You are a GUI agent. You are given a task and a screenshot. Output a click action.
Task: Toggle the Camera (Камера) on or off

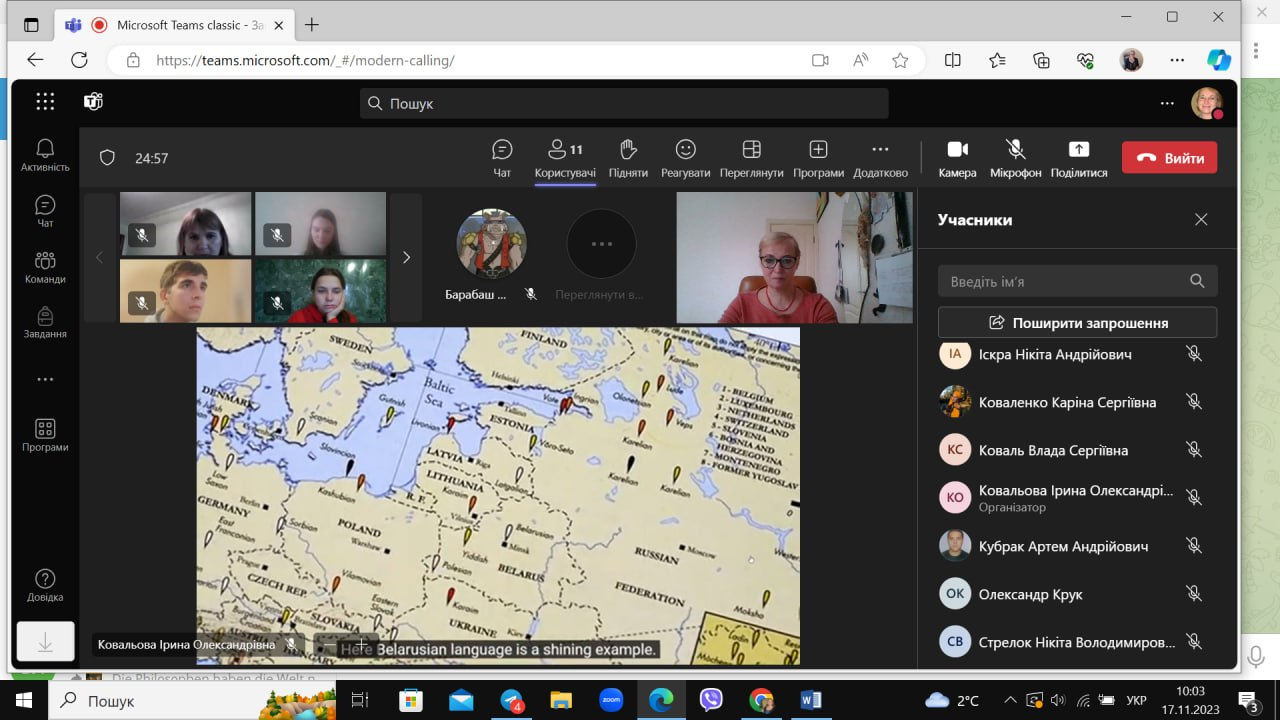(957, 157)
